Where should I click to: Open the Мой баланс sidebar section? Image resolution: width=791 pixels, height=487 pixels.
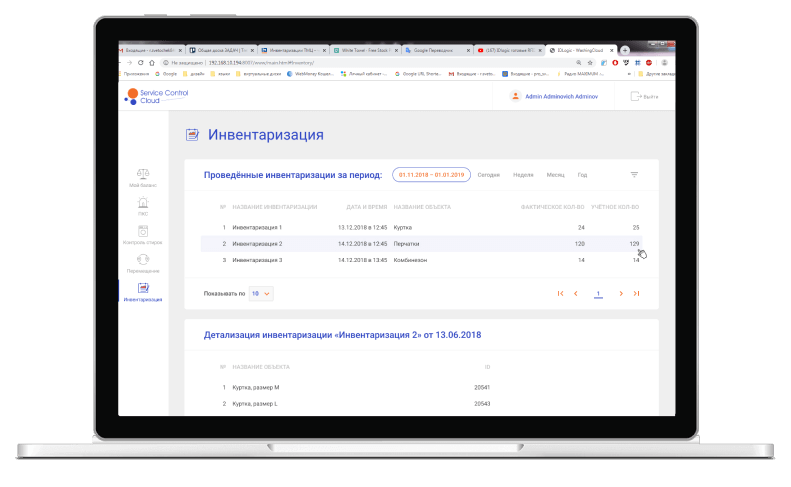coord(143,176)
